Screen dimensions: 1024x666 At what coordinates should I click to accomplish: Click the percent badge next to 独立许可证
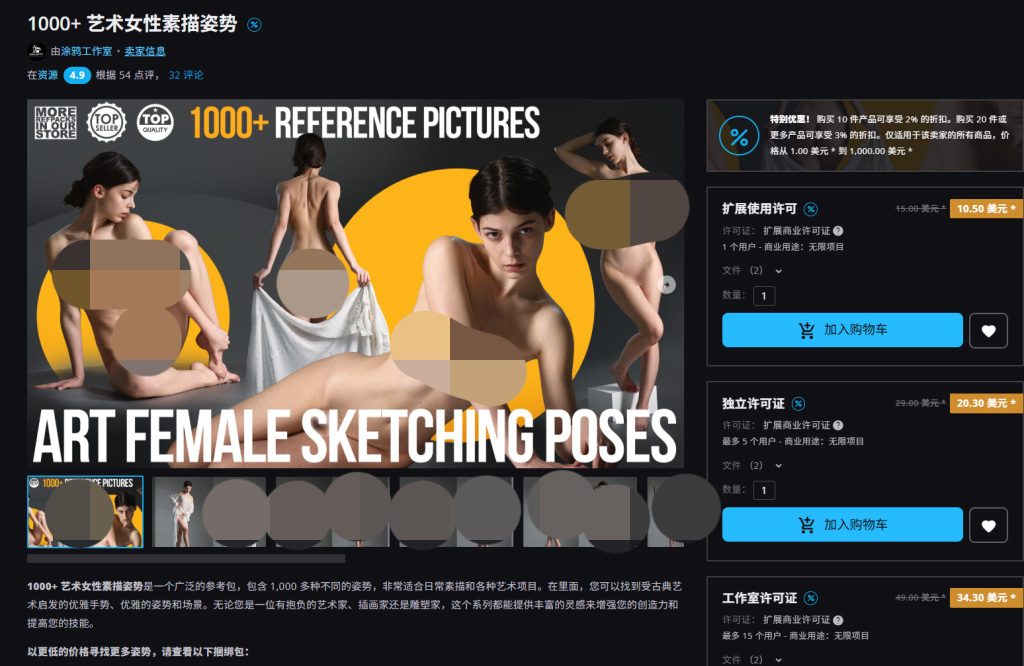click(798, 404)
